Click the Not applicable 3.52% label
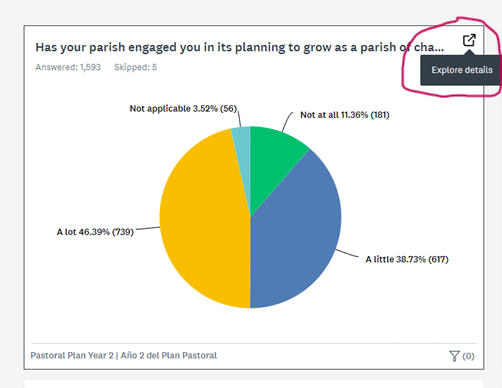502x388 pixels. click(x=183, y=109)
